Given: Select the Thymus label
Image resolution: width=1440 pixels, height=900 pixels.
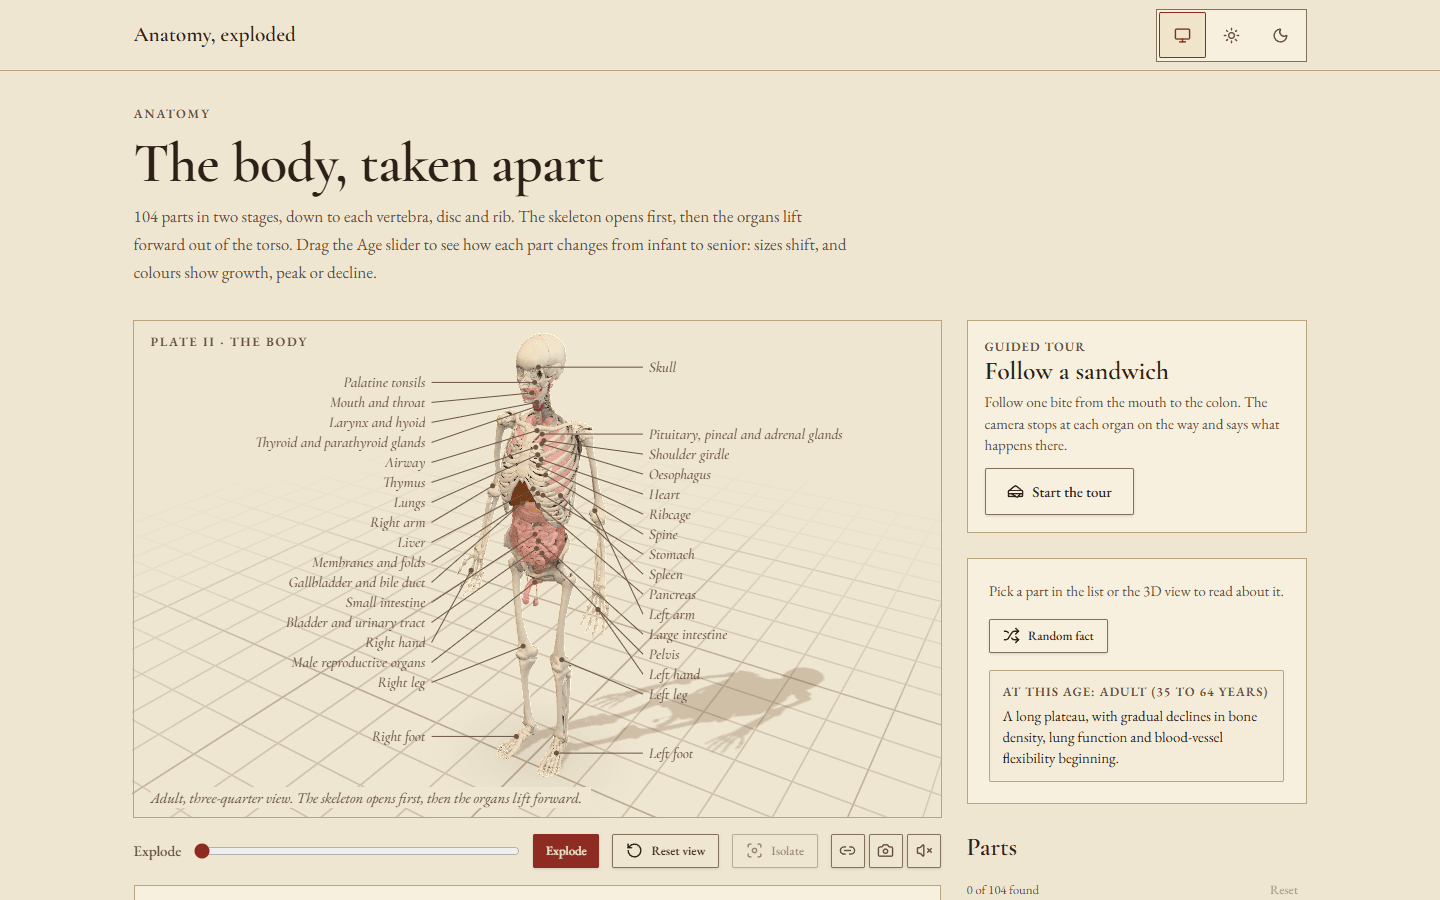Looking at the screenshot, I should tap(404, 483).
